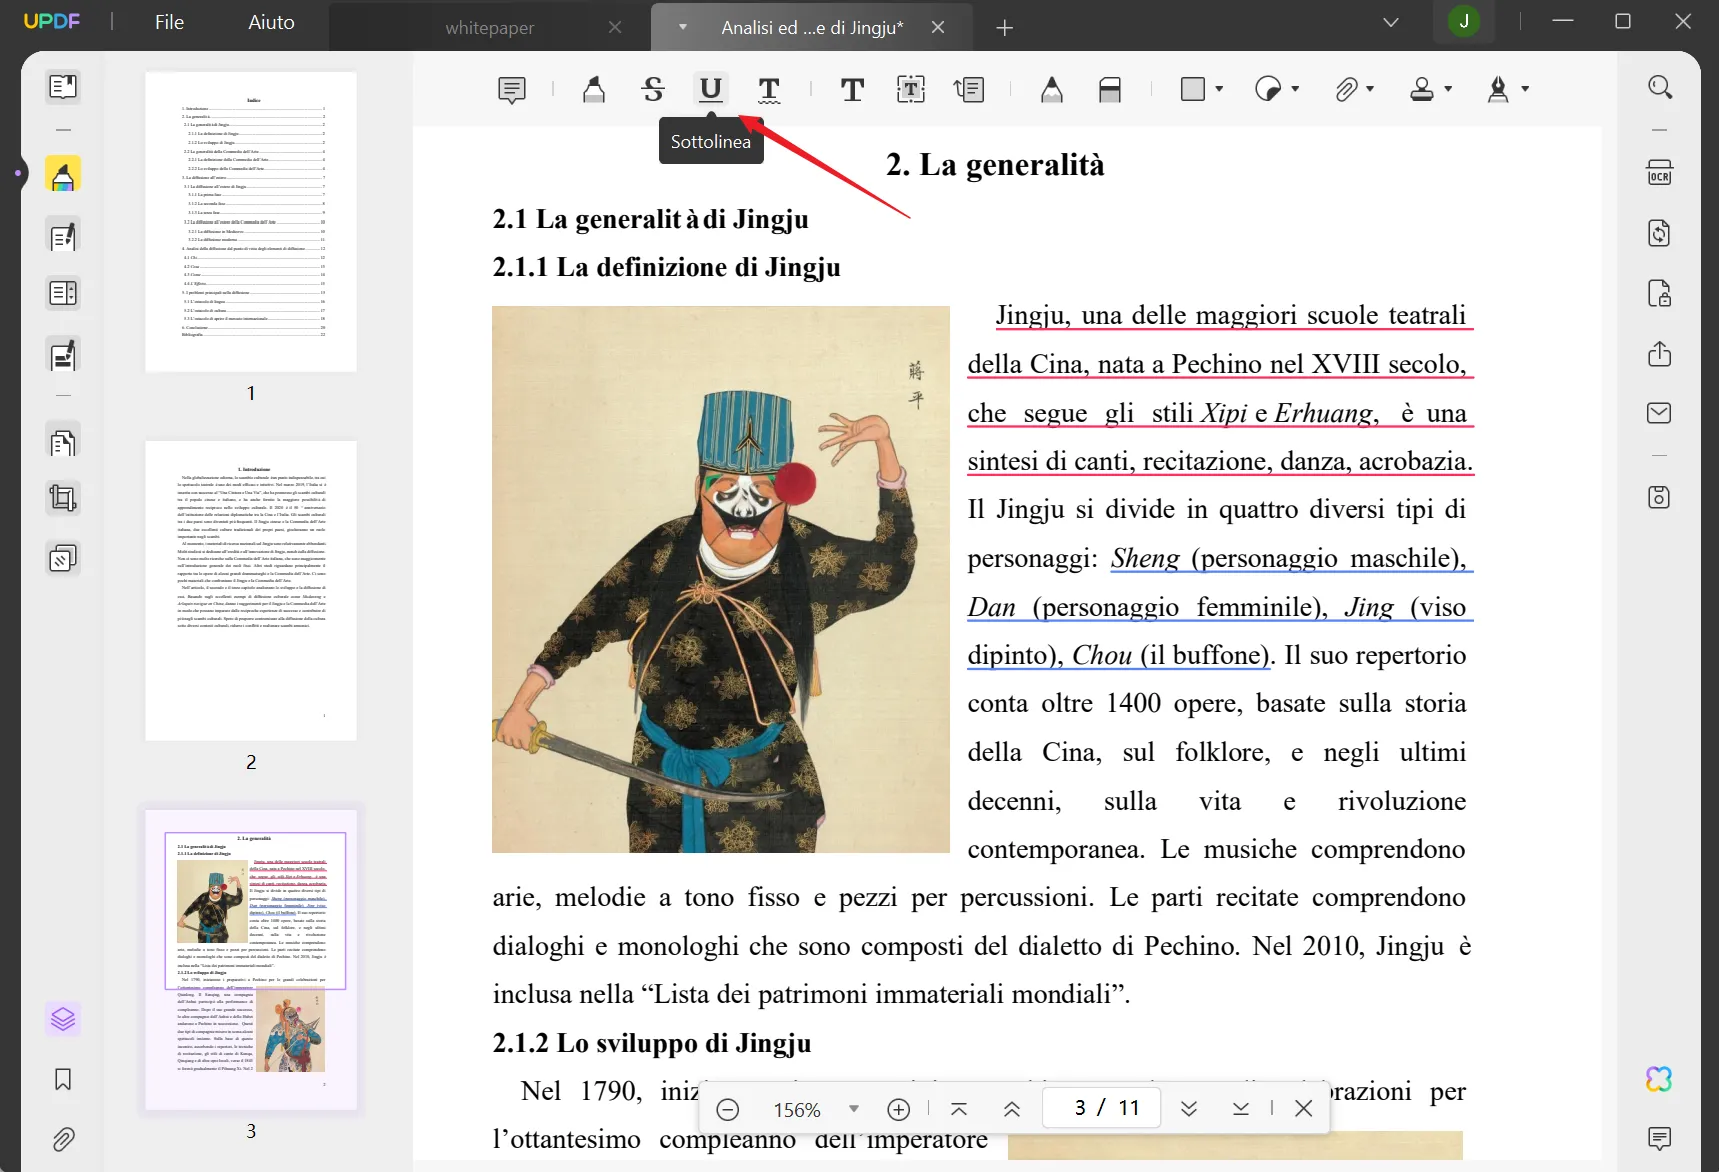Image resolution: width=1719 pixels, height=1172 pixels.
Task: Click the Search magnifier icon
Action: click(1660, 88)
